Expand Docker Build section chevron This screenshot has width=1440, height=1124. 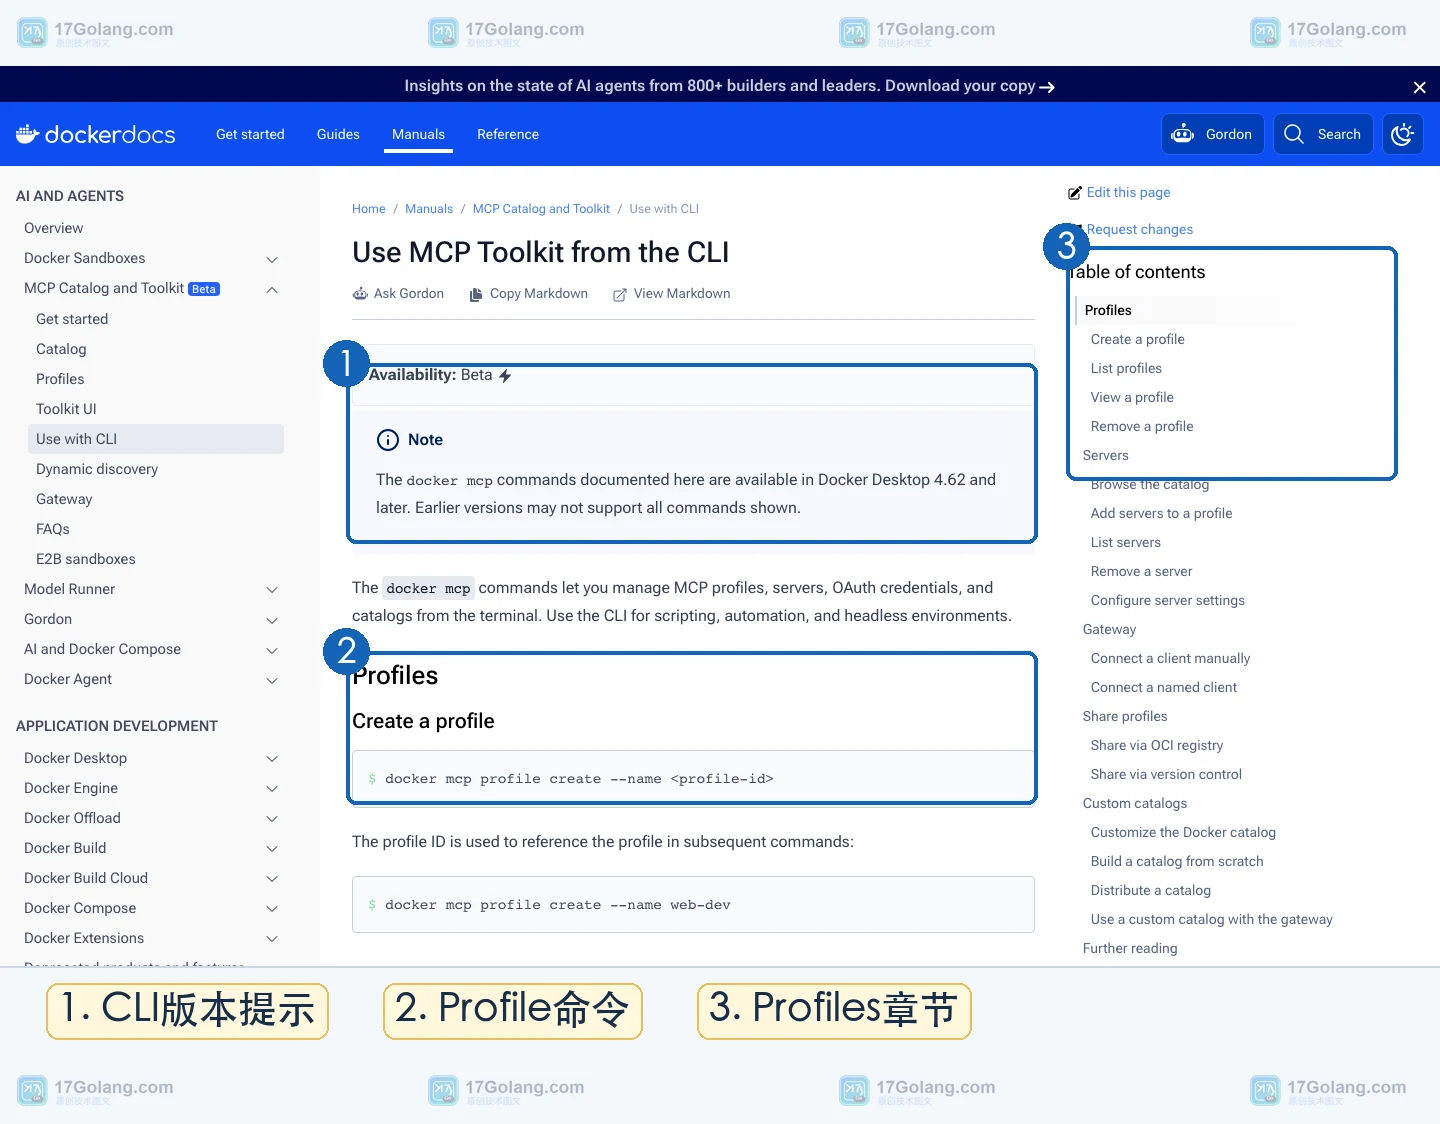pos(272,849)
